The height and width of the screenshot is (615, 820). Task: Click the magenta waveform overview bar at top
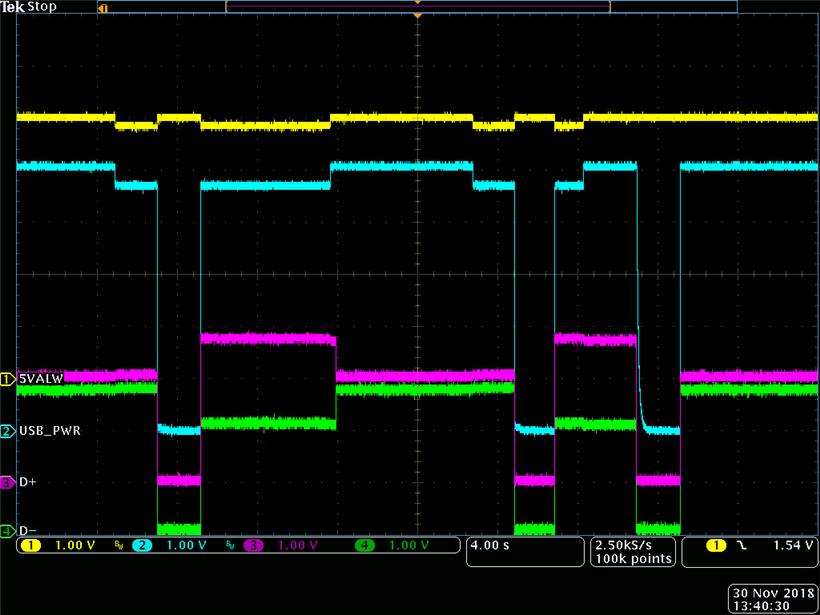click(x=418, y=6)
